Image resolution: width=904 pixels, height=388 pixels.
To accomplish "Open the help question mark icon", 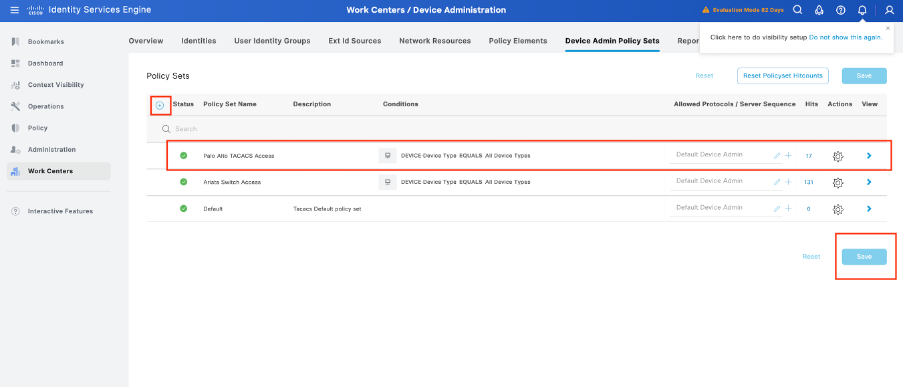I will [x=841, y=10].
